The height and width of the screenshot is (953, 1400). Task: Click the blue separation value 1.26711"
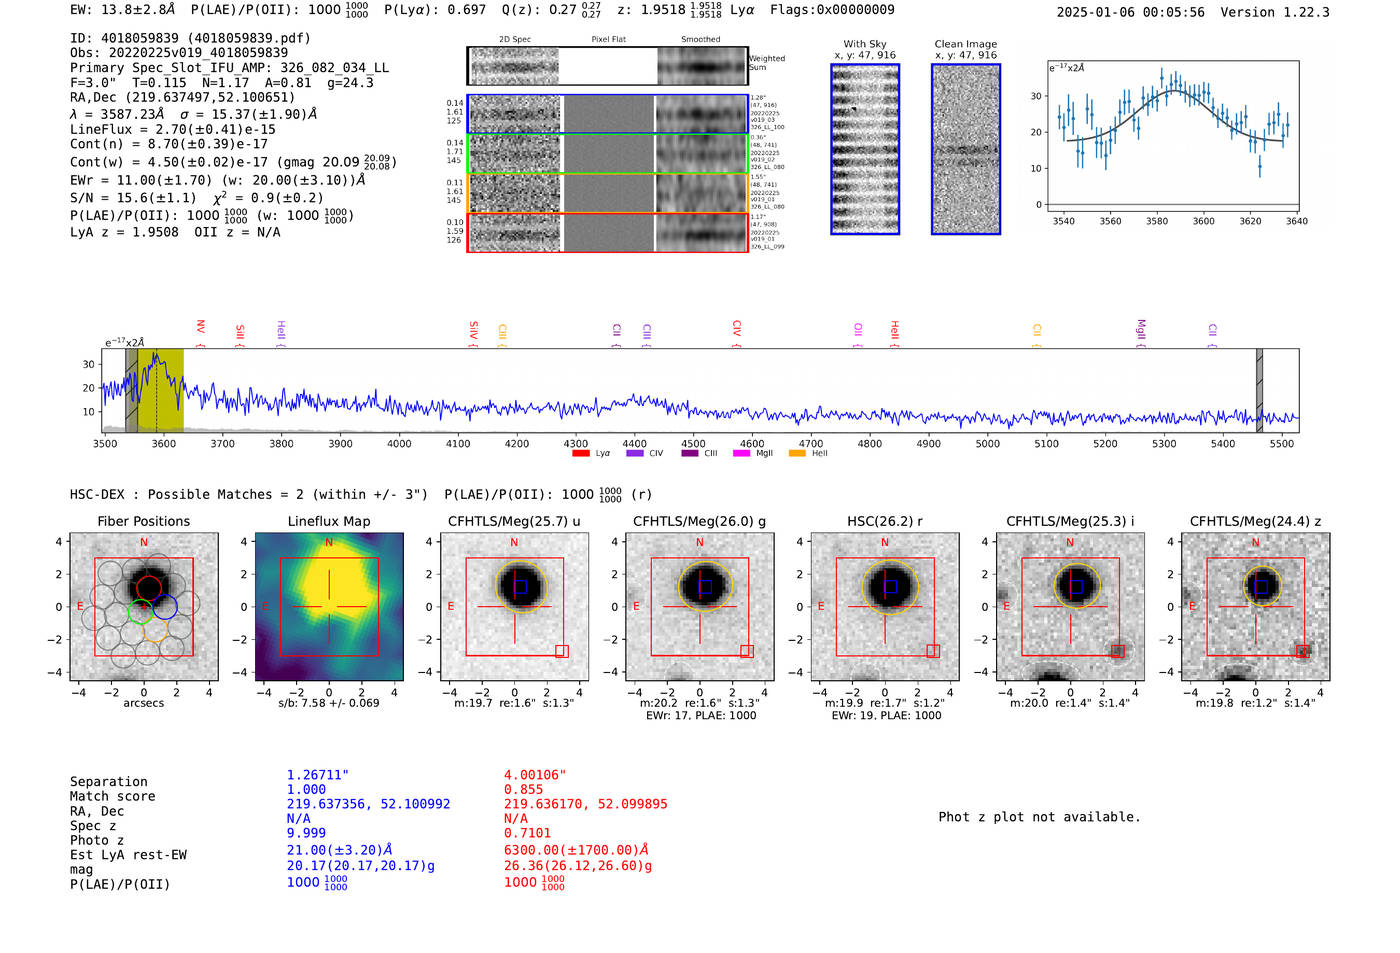pyautogui.click(x=318, y=775)
